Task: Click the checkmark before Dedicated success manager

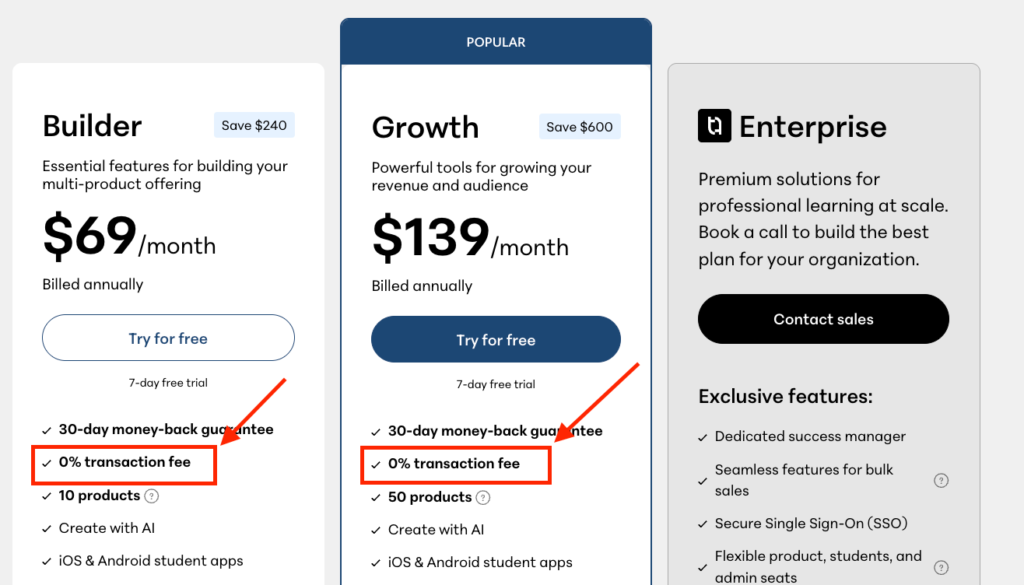Action: click(703, 436)
